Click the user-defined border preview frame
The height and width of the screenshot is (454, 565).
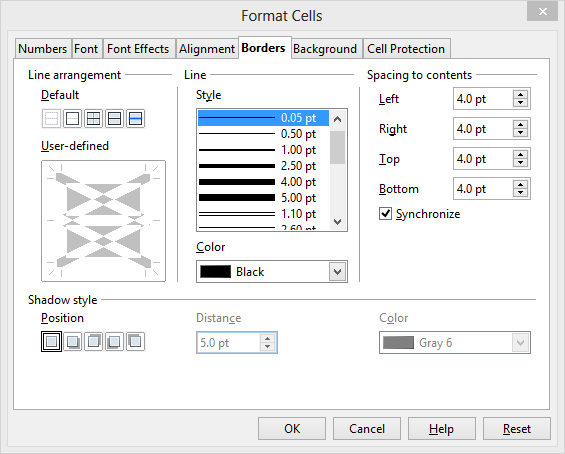coord(103,221)
